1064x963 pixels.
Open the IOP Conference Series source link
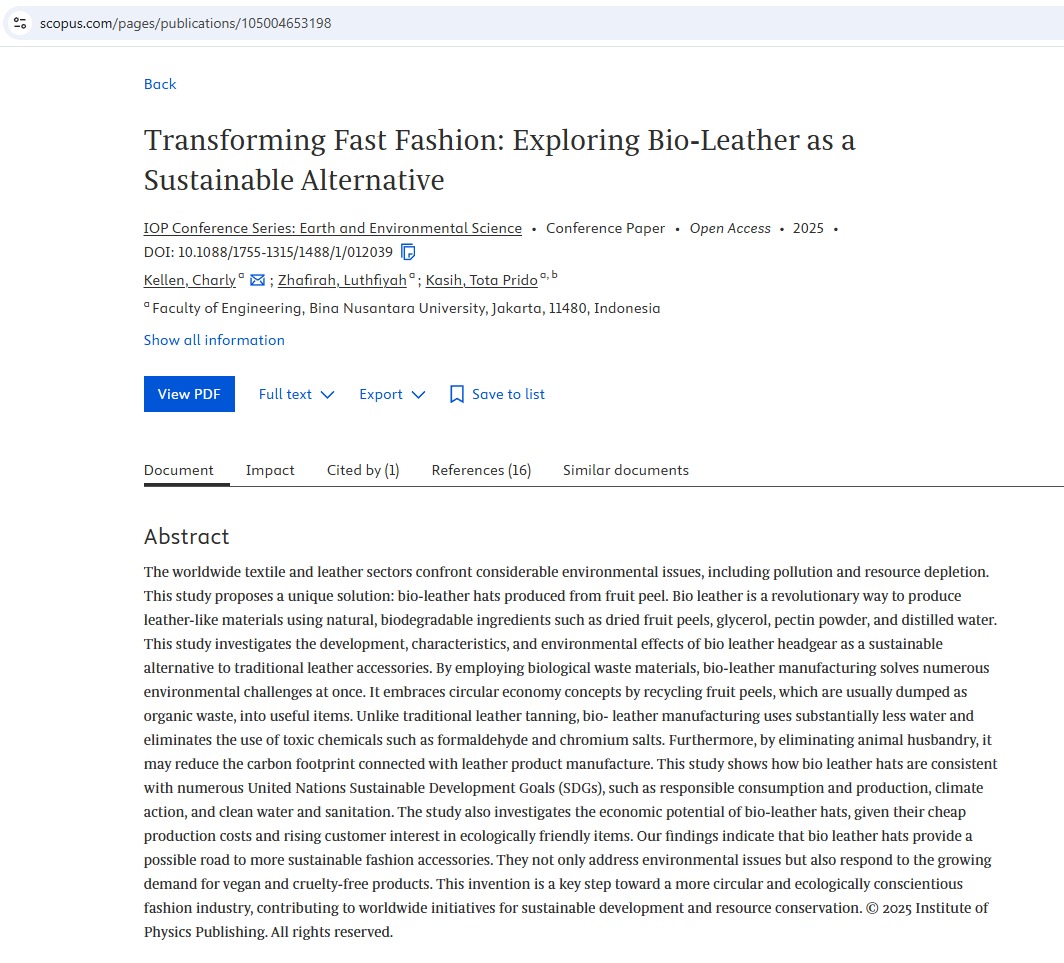pos(333,228)
